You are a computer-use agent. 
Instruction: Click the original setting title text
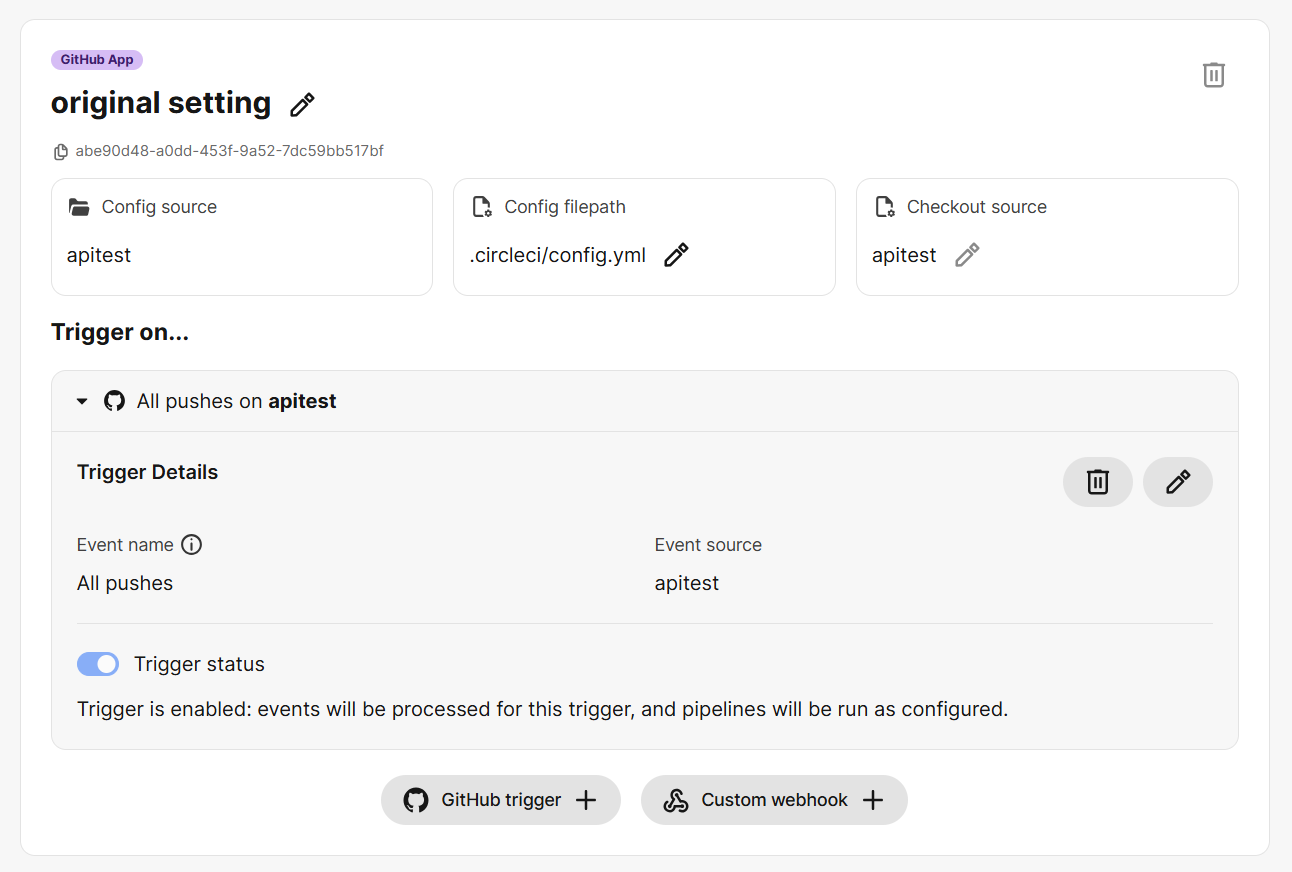[161, 103]
